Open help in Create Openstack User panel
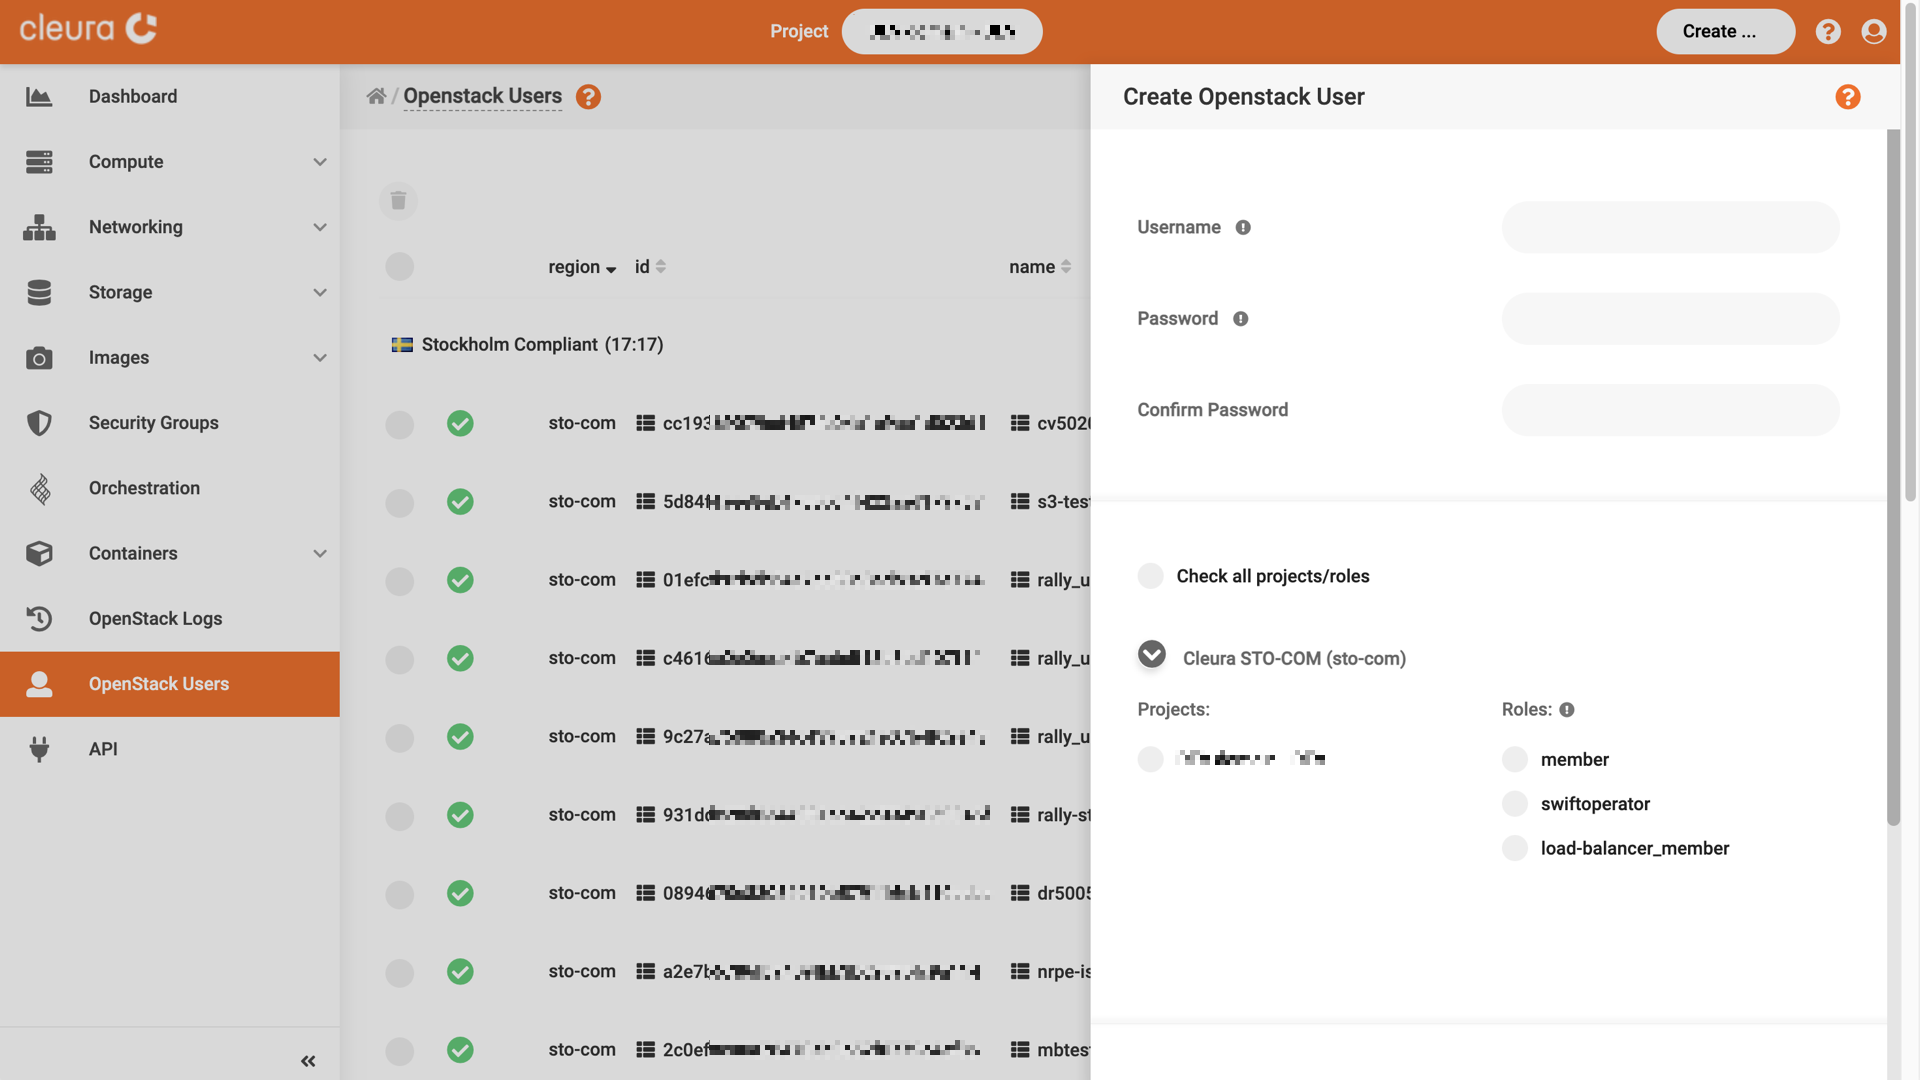 [1848, 97]
